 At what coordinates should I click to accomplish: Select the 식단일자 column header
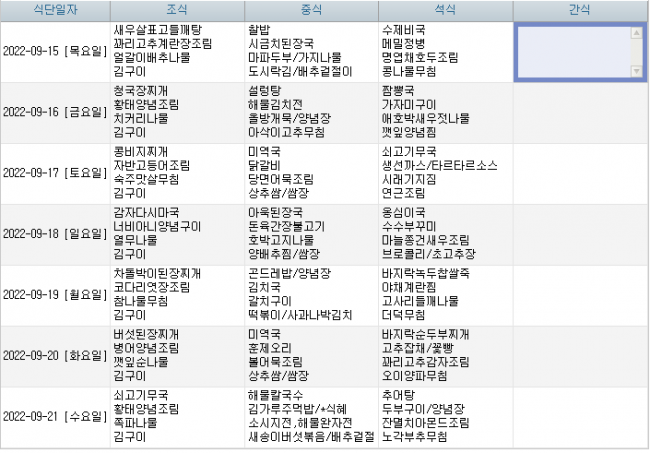click(55, 10)
